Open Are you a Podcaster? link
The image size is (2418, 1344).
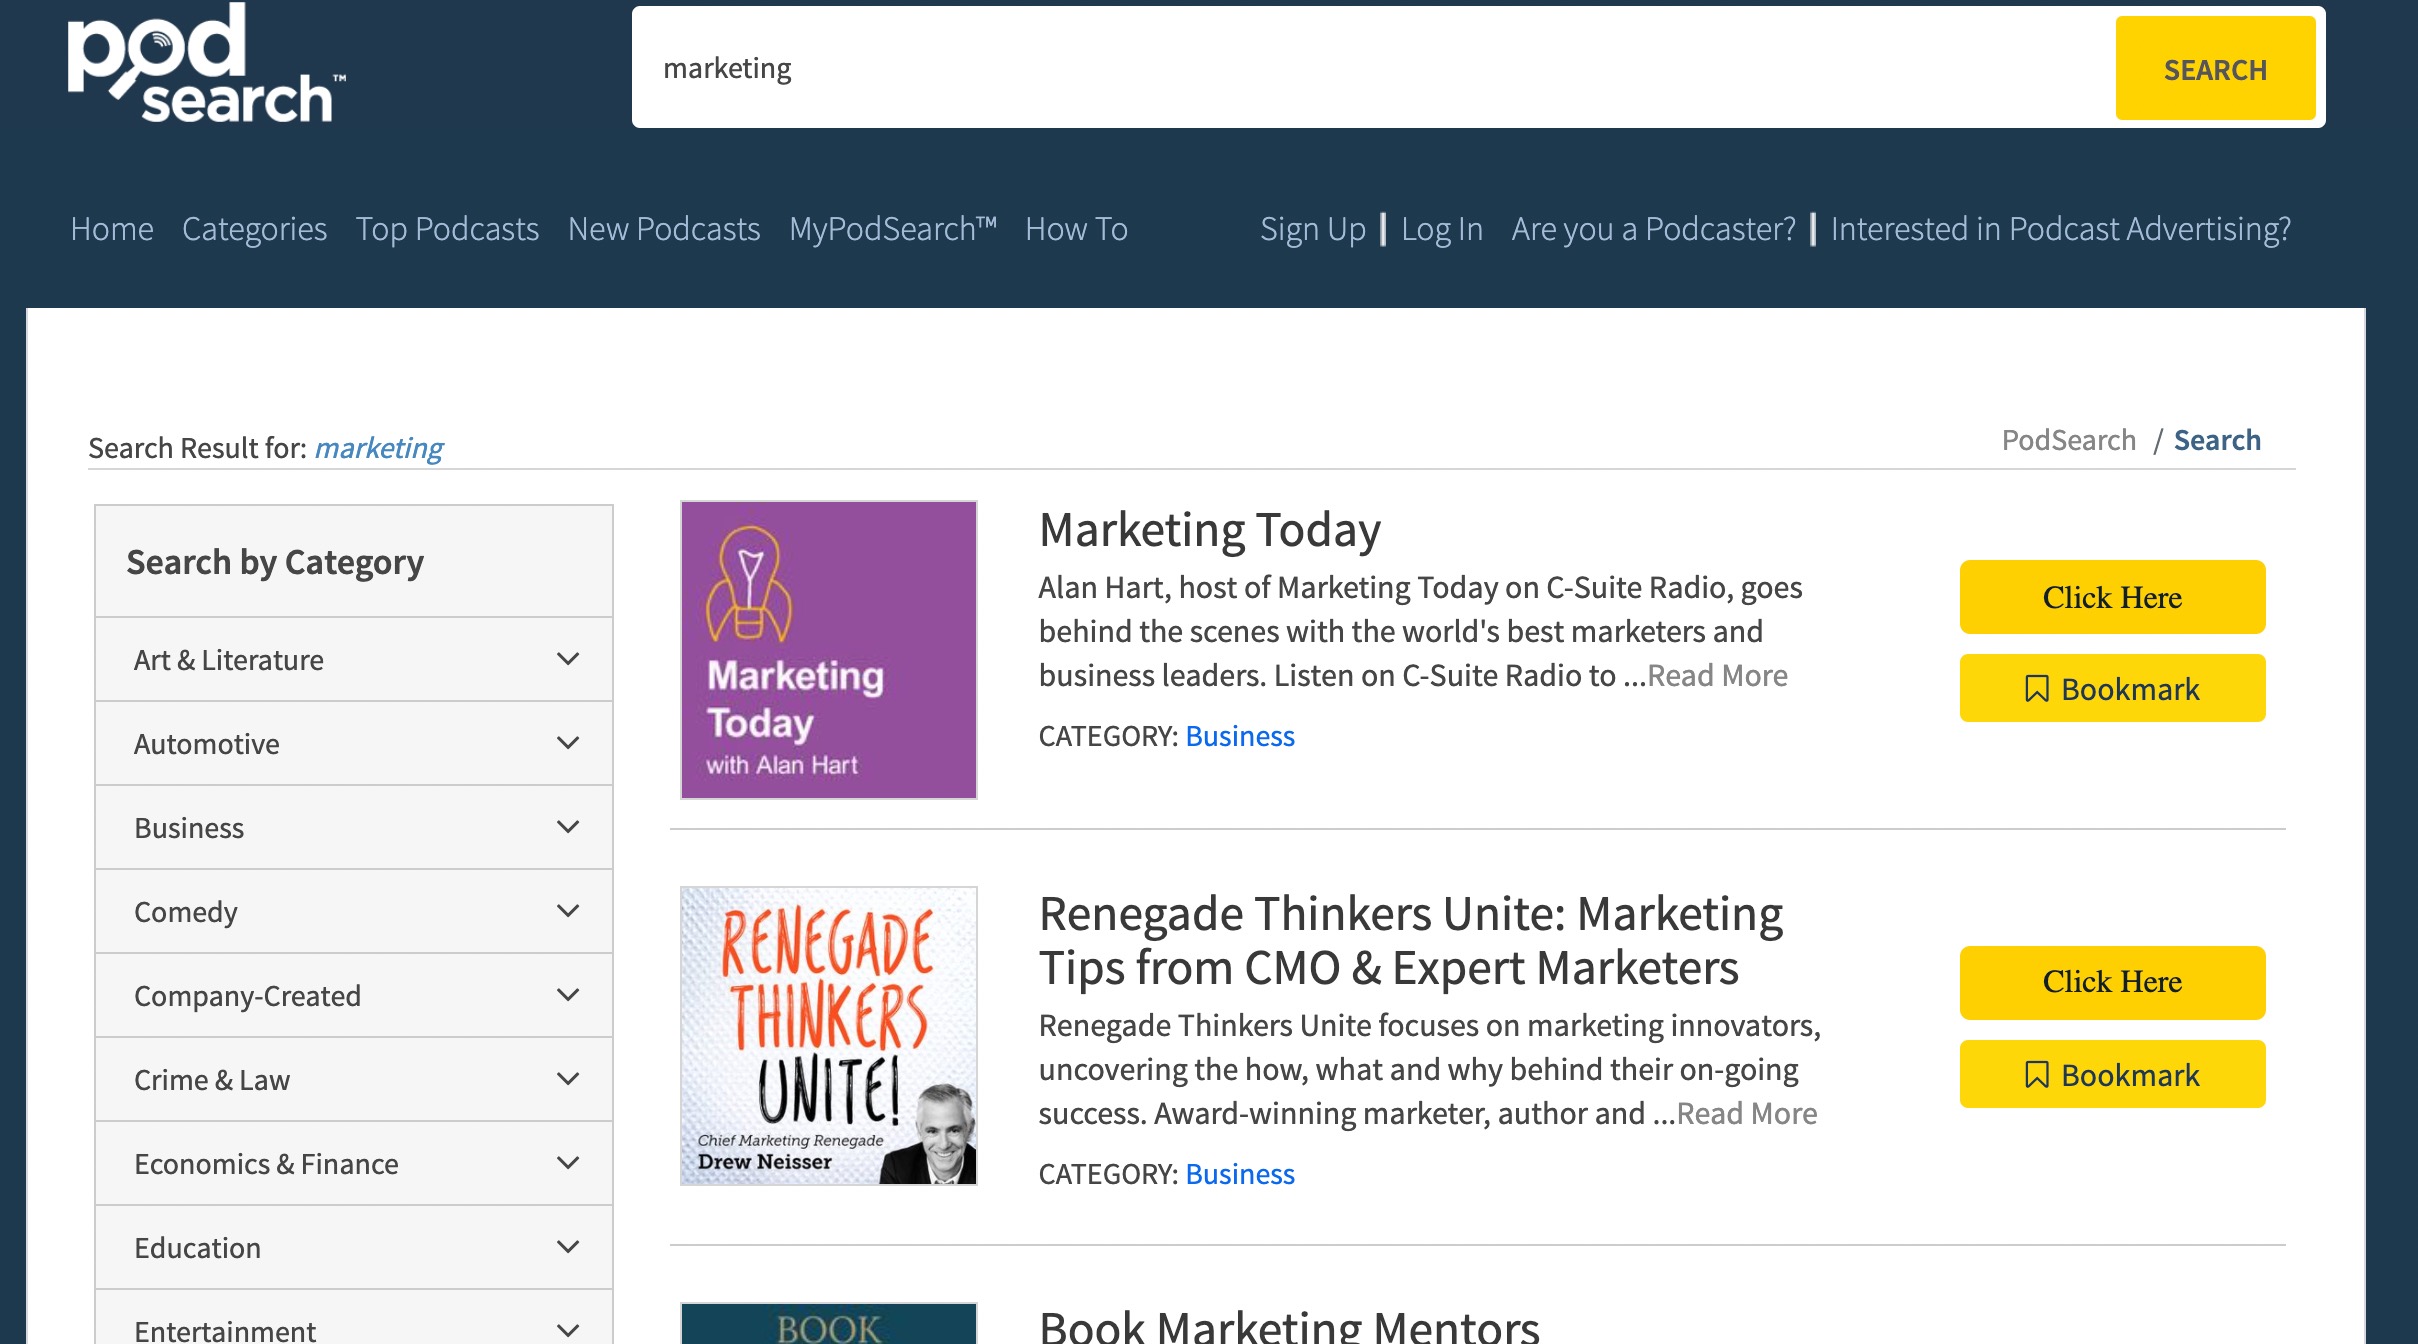coord(1653,229)
